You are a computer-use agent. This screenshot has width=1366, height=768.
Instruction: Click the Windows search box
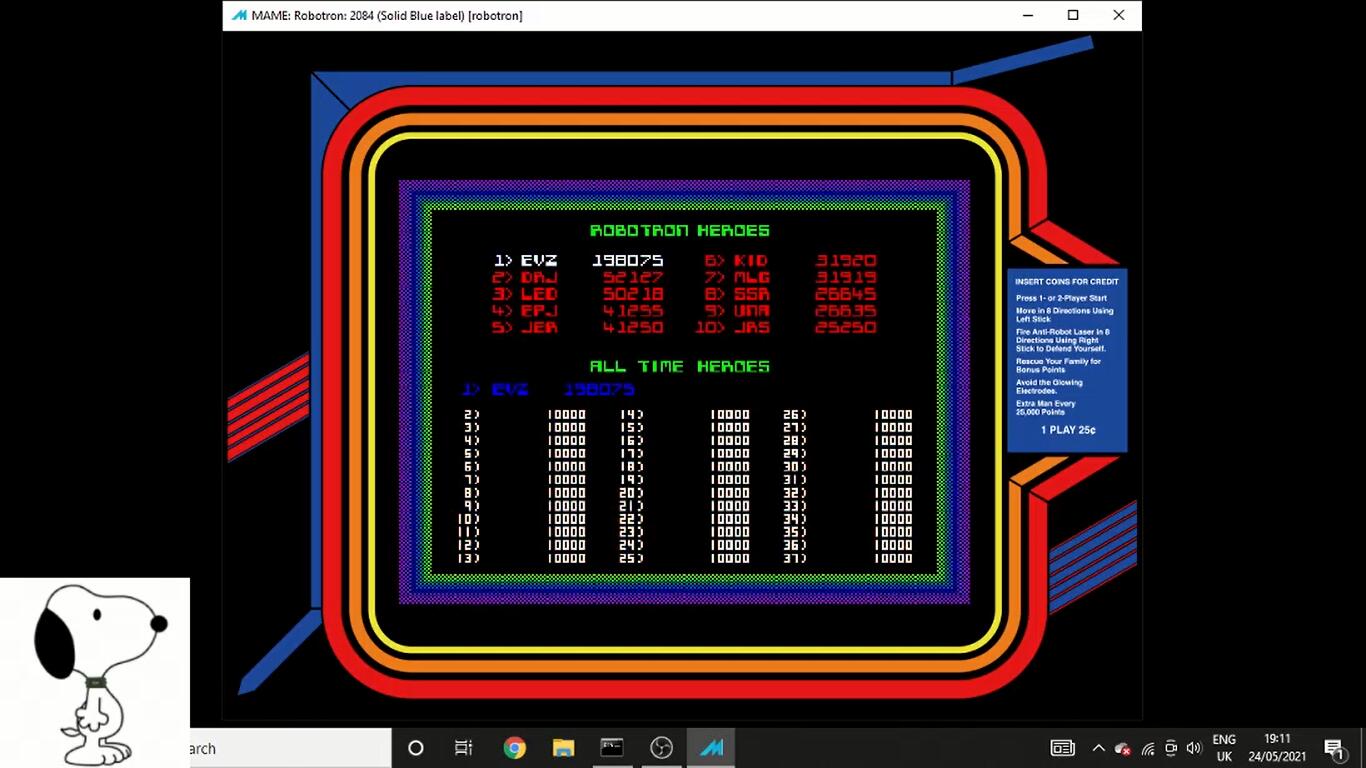(290, 748)
